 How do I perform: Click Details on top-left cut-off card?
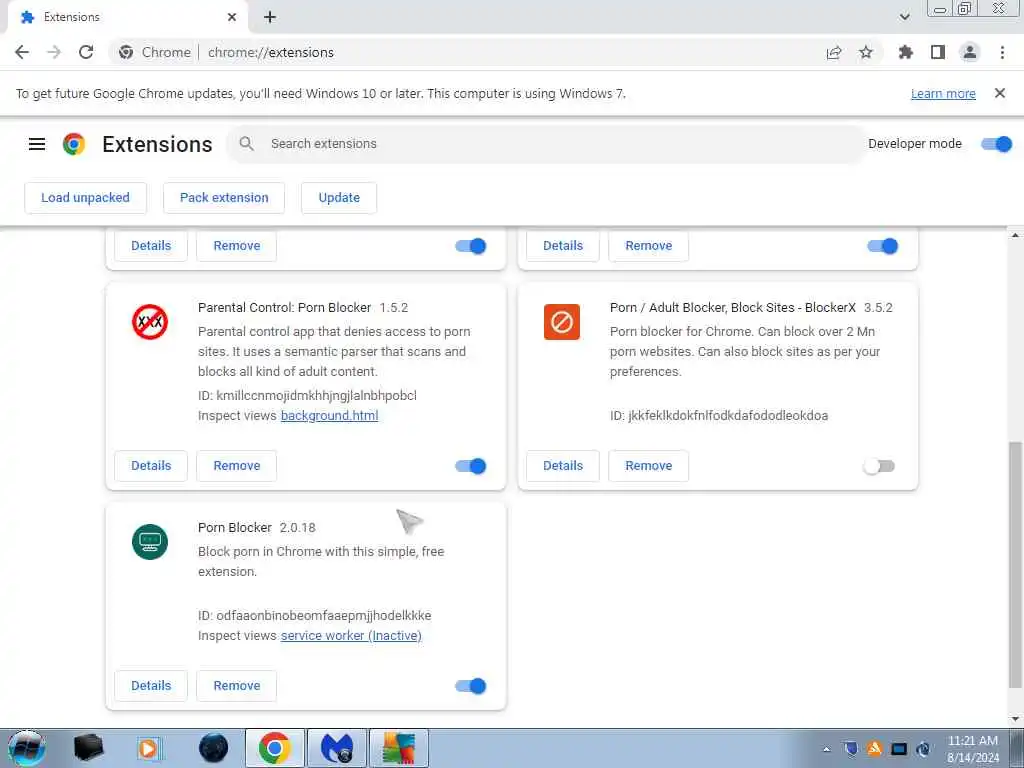[151, 246]
